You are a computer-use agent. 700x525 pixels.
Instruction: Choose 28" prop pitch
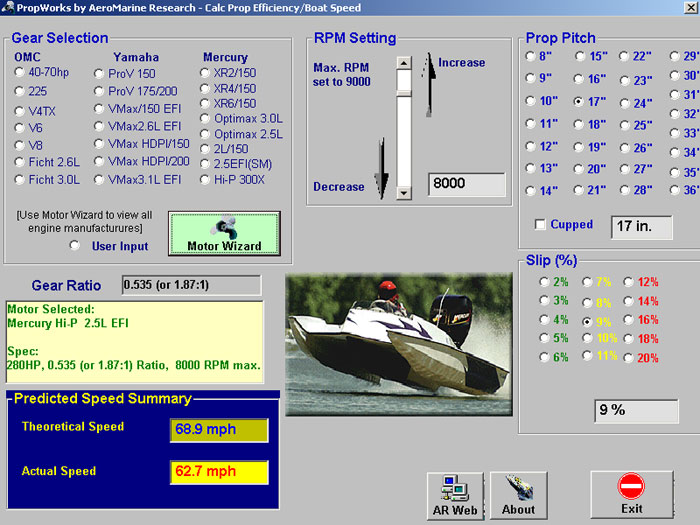tap(625, 190)
